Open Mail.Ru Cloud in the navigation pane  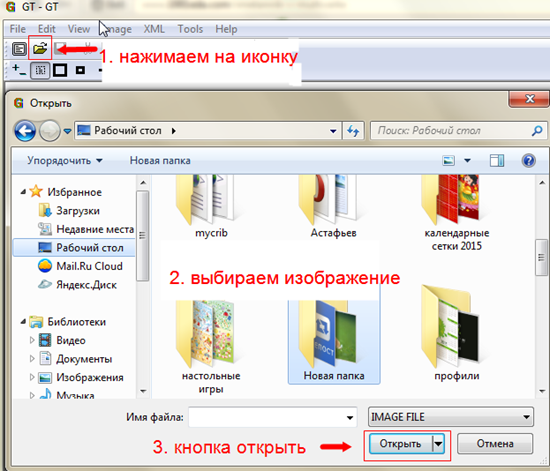[x=89, y=266]
